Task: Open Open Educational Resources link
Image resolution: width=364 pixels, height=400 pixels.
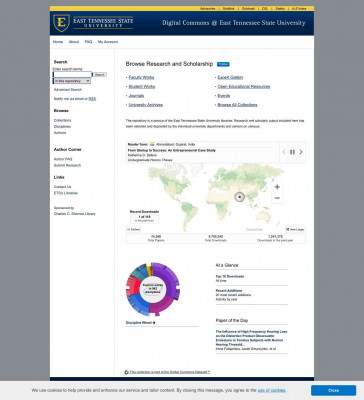Action: (x=244, y=86)
